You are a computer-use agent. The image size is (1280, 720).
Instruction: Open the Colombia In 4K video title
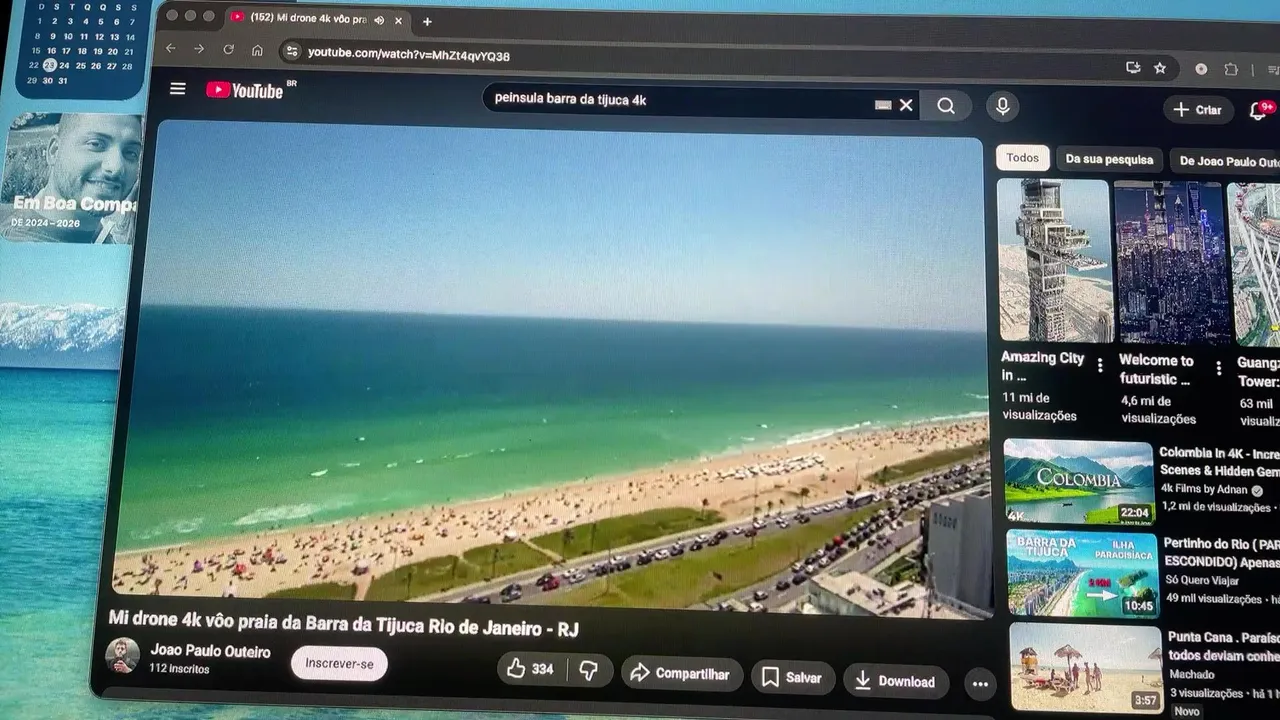[x=1219, y=462]
